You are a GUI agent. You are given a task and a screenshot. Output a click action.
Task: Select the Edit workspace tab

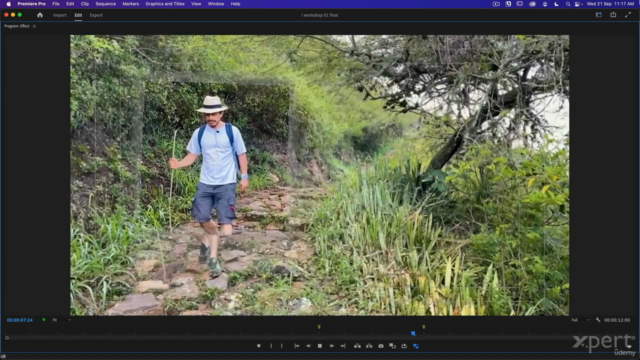point(78,15)
